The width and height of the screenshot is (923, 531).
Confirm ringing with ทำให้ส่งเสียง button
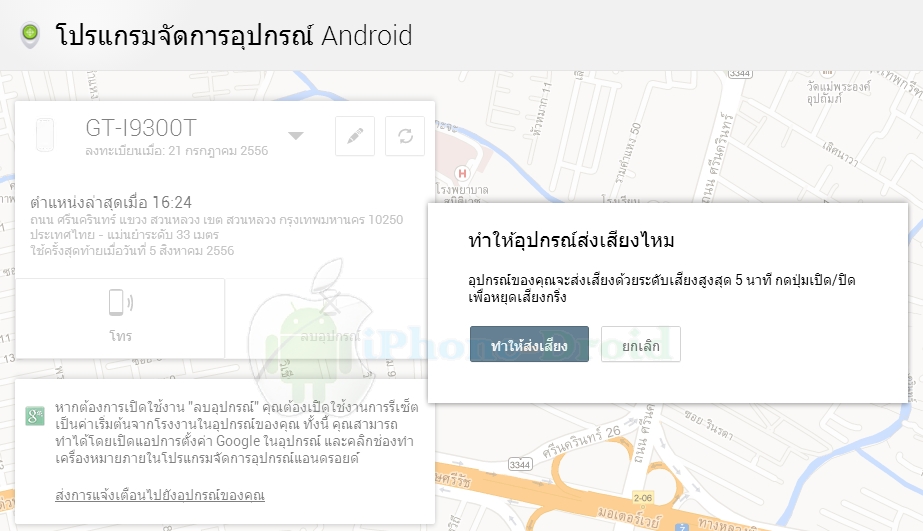pos(529,344)
